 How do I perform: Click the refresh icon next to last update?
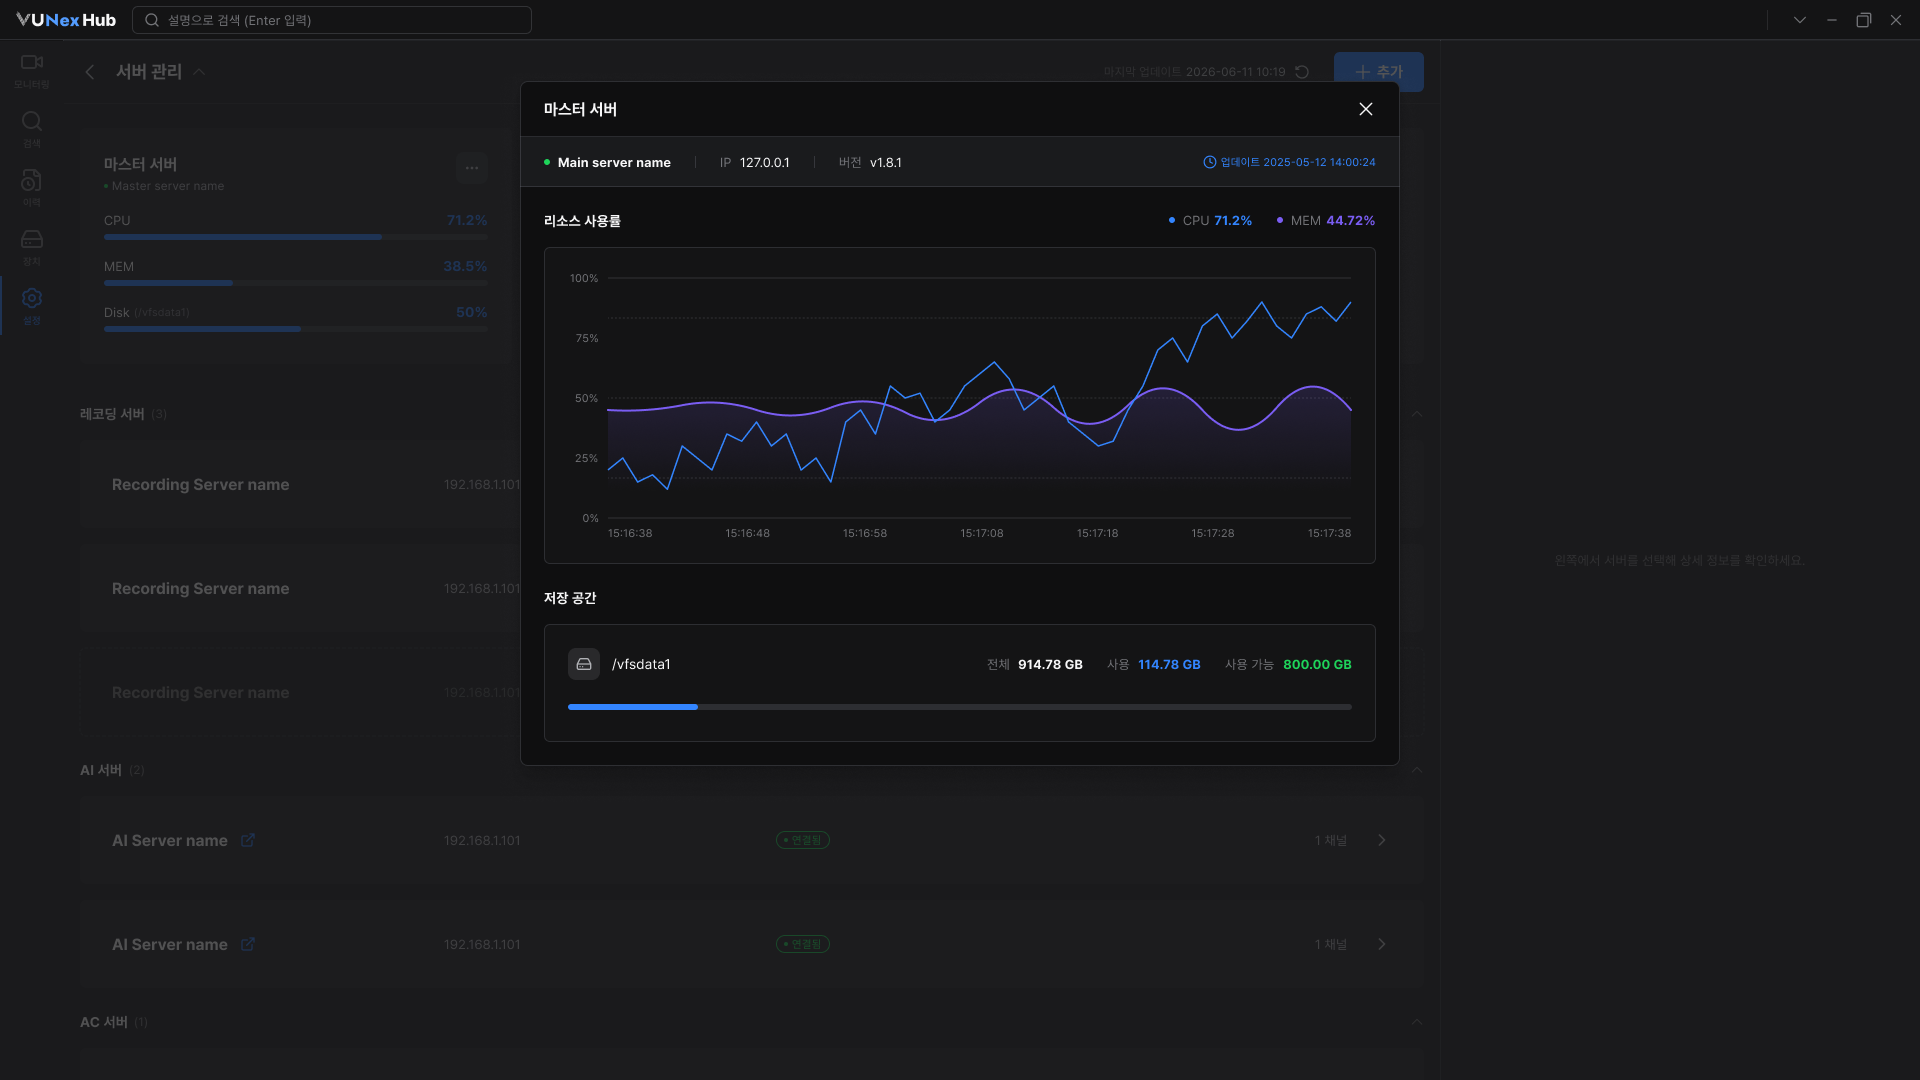(x=1302, y=72)
